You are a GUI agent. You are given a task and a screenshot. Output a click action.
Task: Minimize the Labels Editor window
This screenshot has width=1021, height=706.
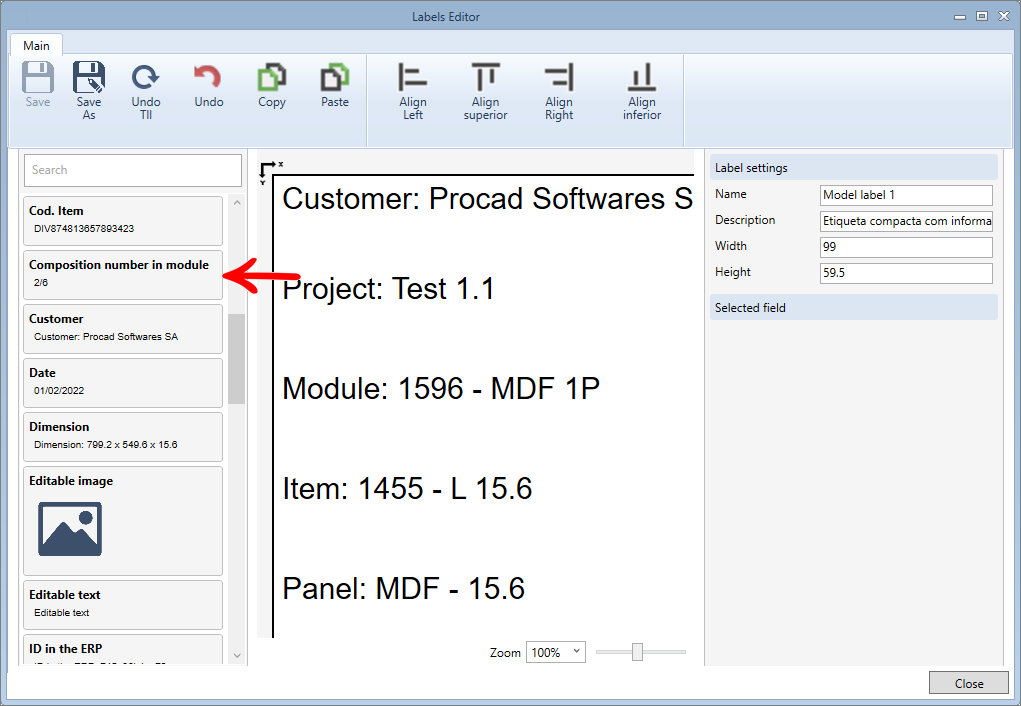959,17
